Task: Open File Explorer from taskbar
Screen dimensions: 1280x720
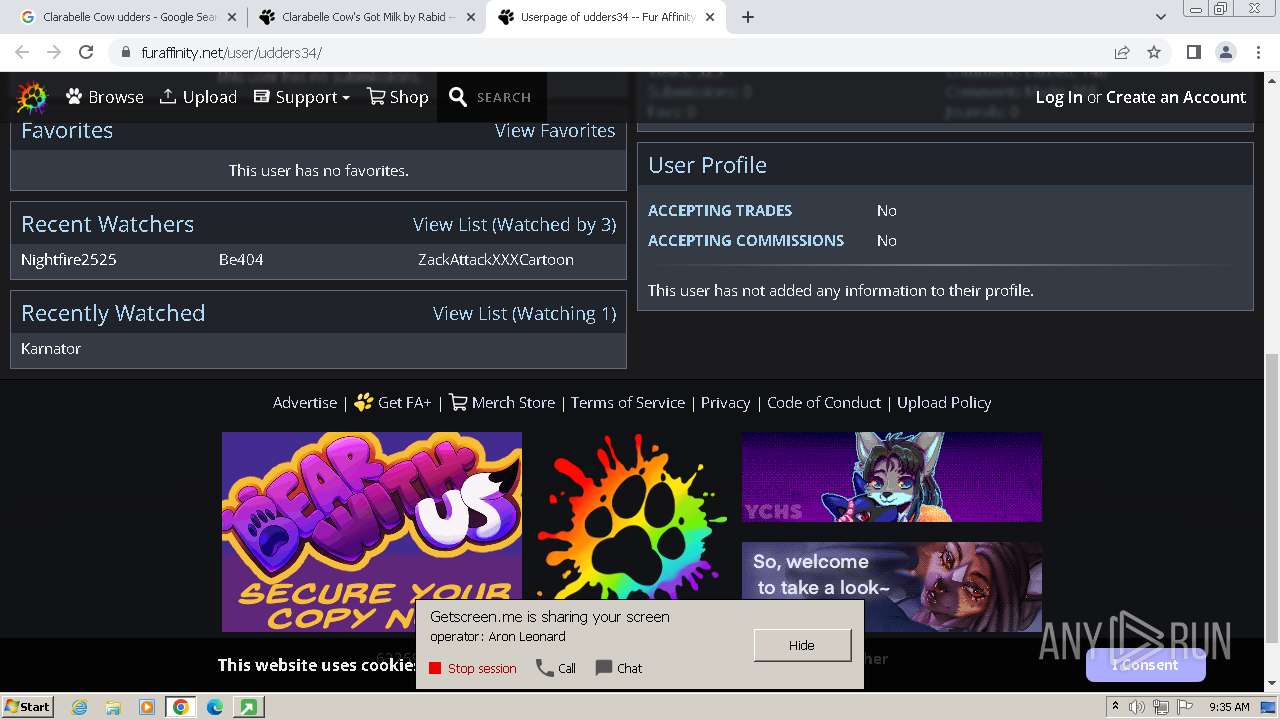Action: click(x=113, y=707)
